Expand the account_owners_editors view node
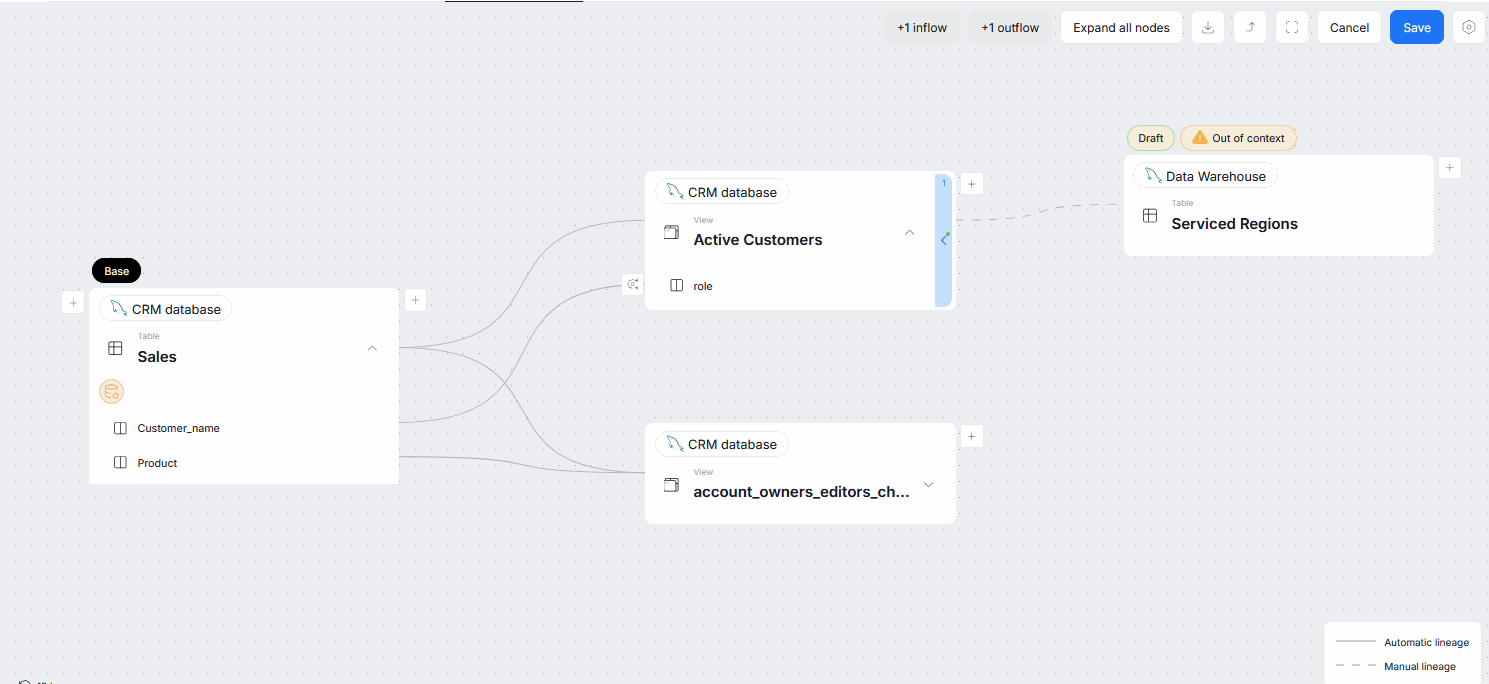1489x684 pixels. 928,485
